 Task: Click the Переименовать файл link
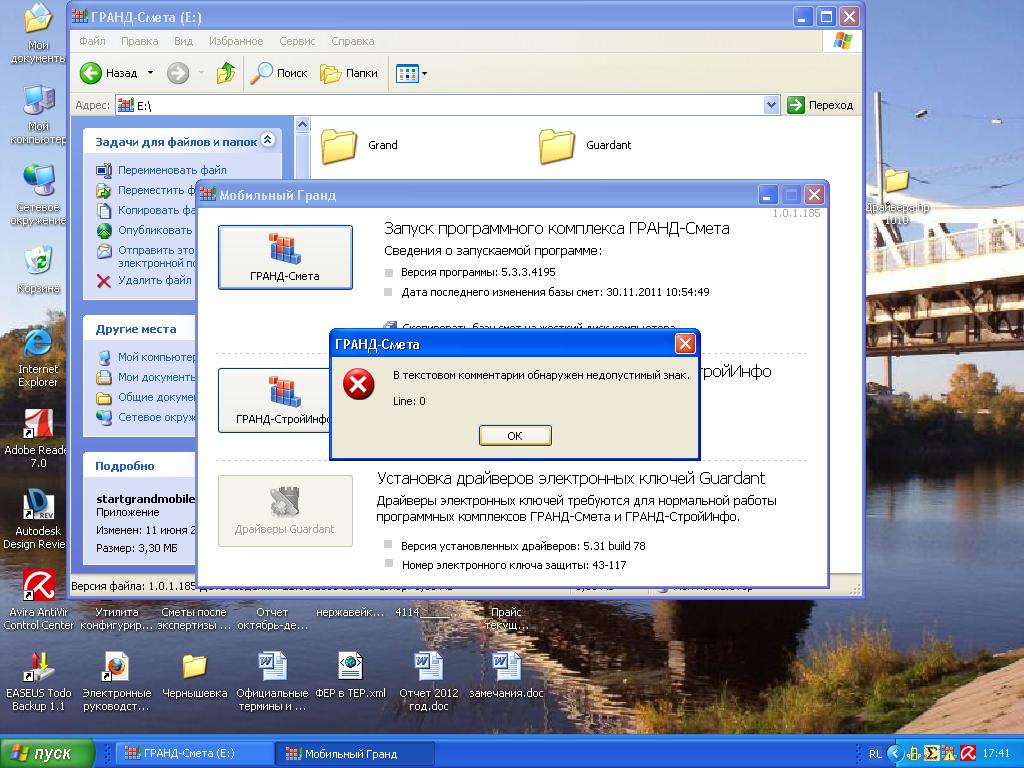pyautogui.click(x=172, y=170)
